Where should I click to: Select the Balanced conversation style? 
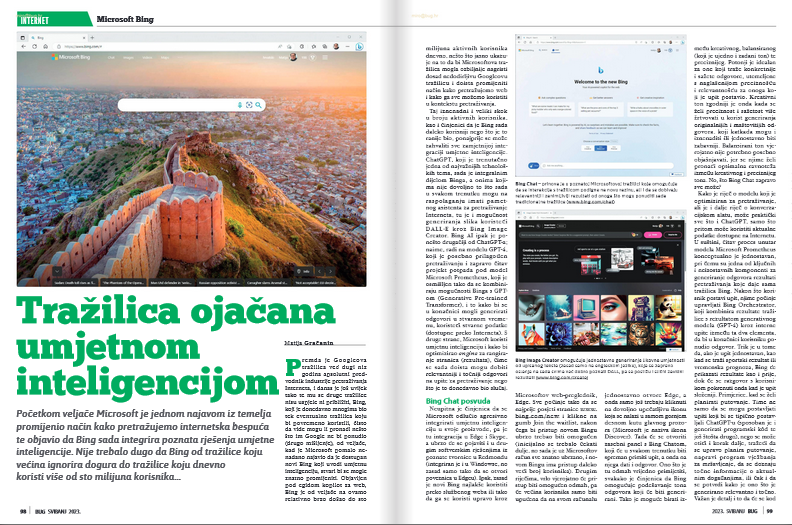601,148
